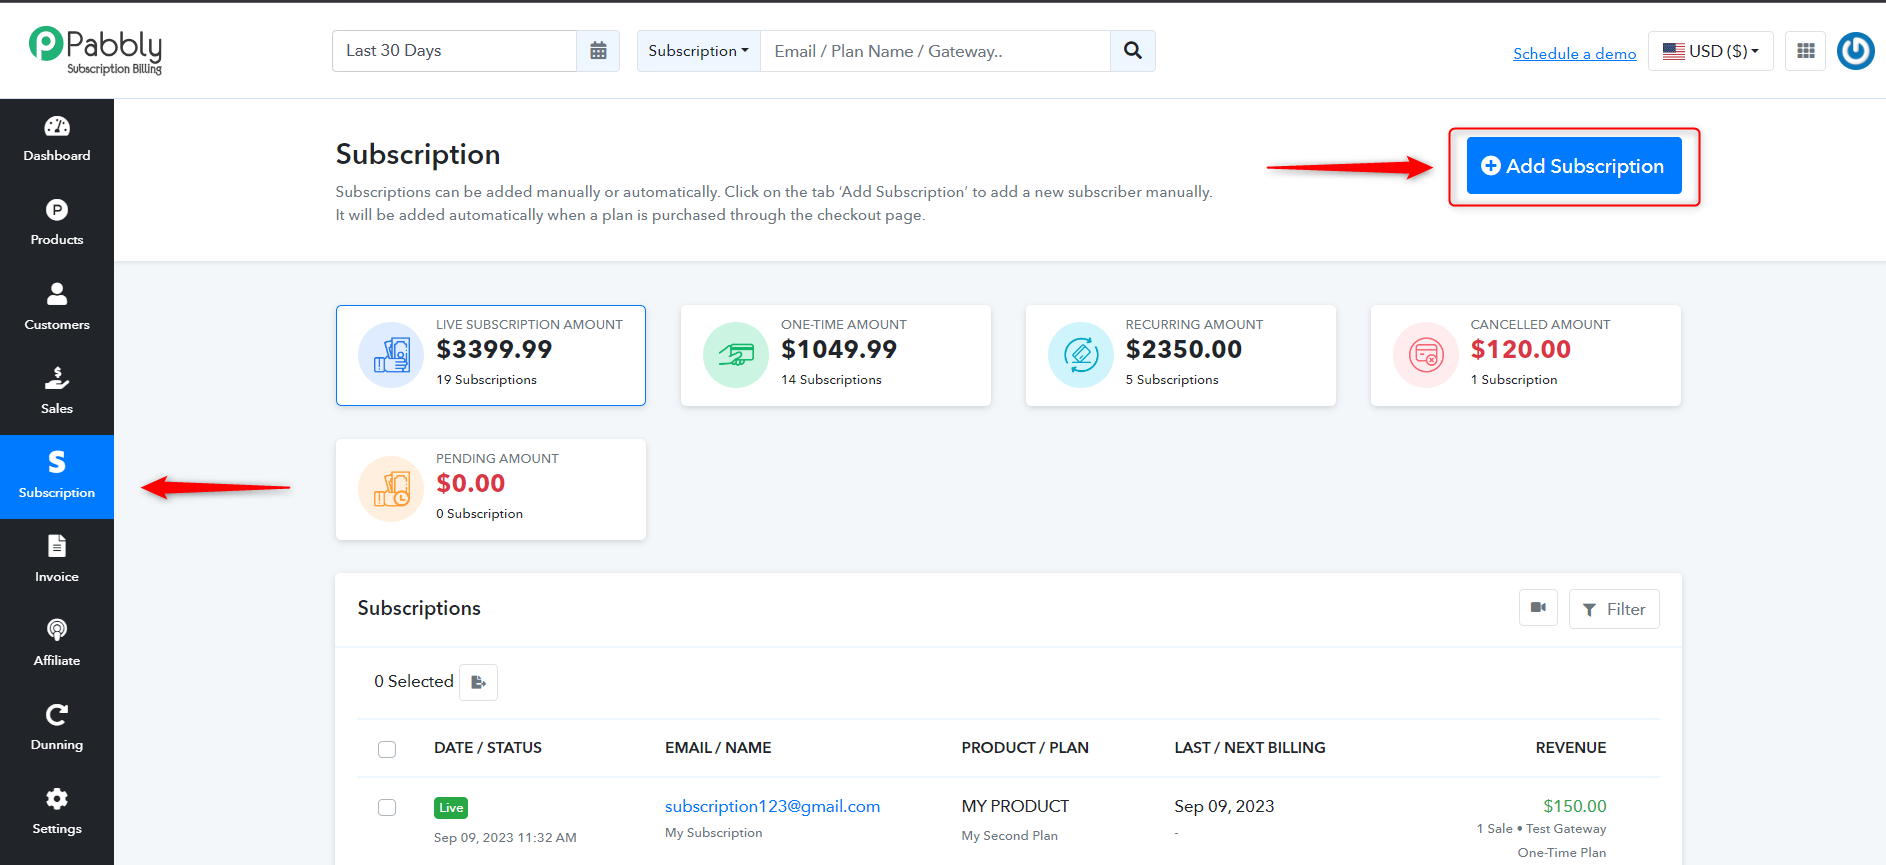This screenshot has width=1886, height=865.
Task: Click the Sep 09, 2023 last billing date
Action: 1224,806
